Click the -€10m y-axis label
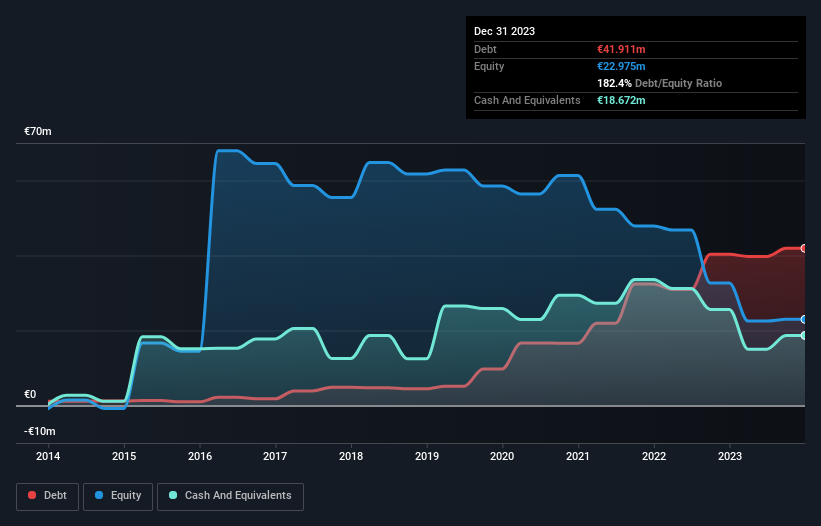 click(40, 431)
